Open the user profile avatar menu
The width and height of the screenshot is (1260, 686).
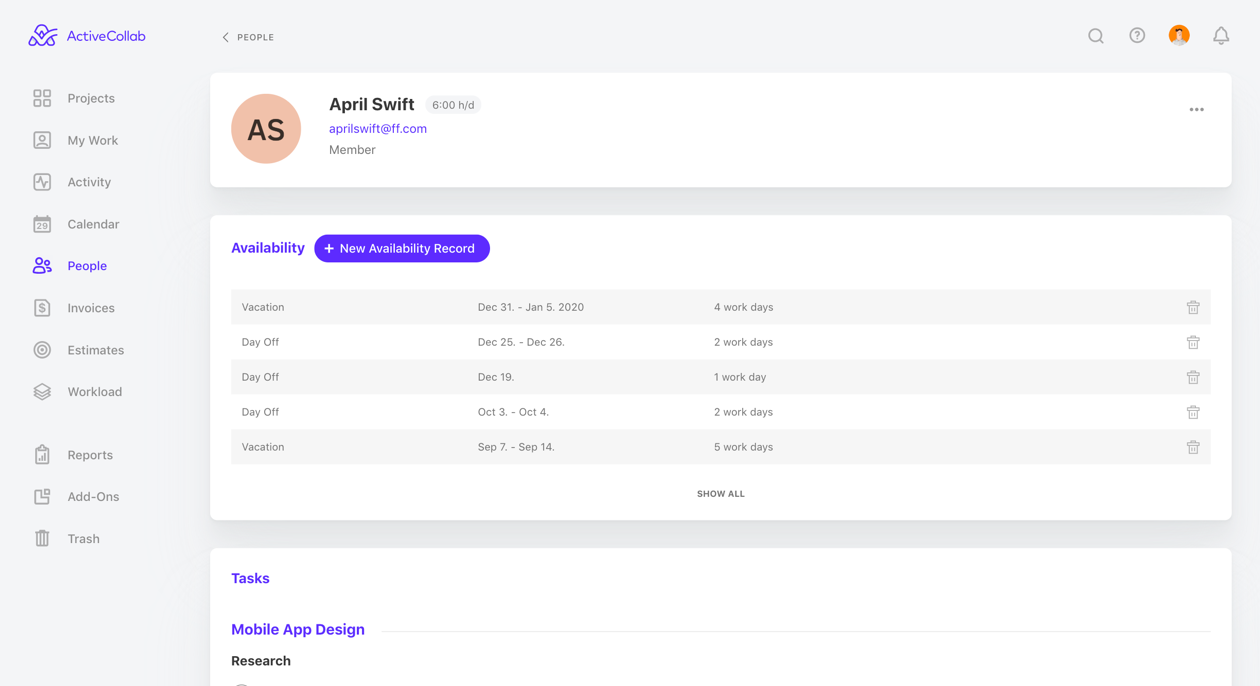pyautogui.click(x=1179, y=36)
